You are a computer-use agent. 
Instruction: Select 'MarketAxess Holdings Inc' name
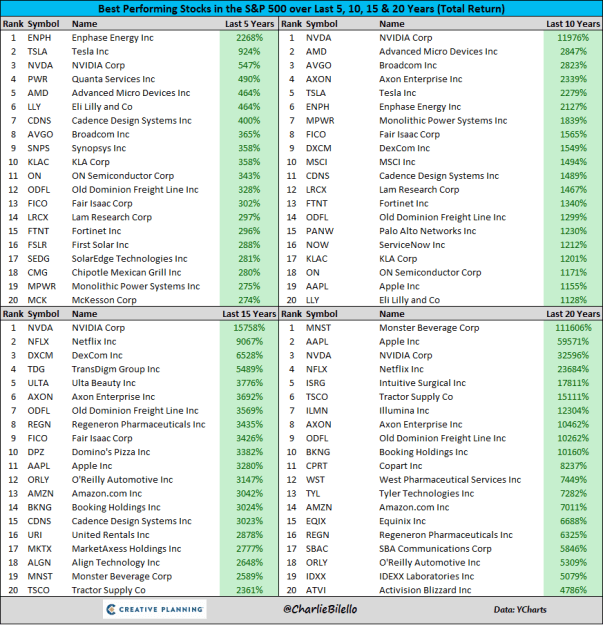126,549
